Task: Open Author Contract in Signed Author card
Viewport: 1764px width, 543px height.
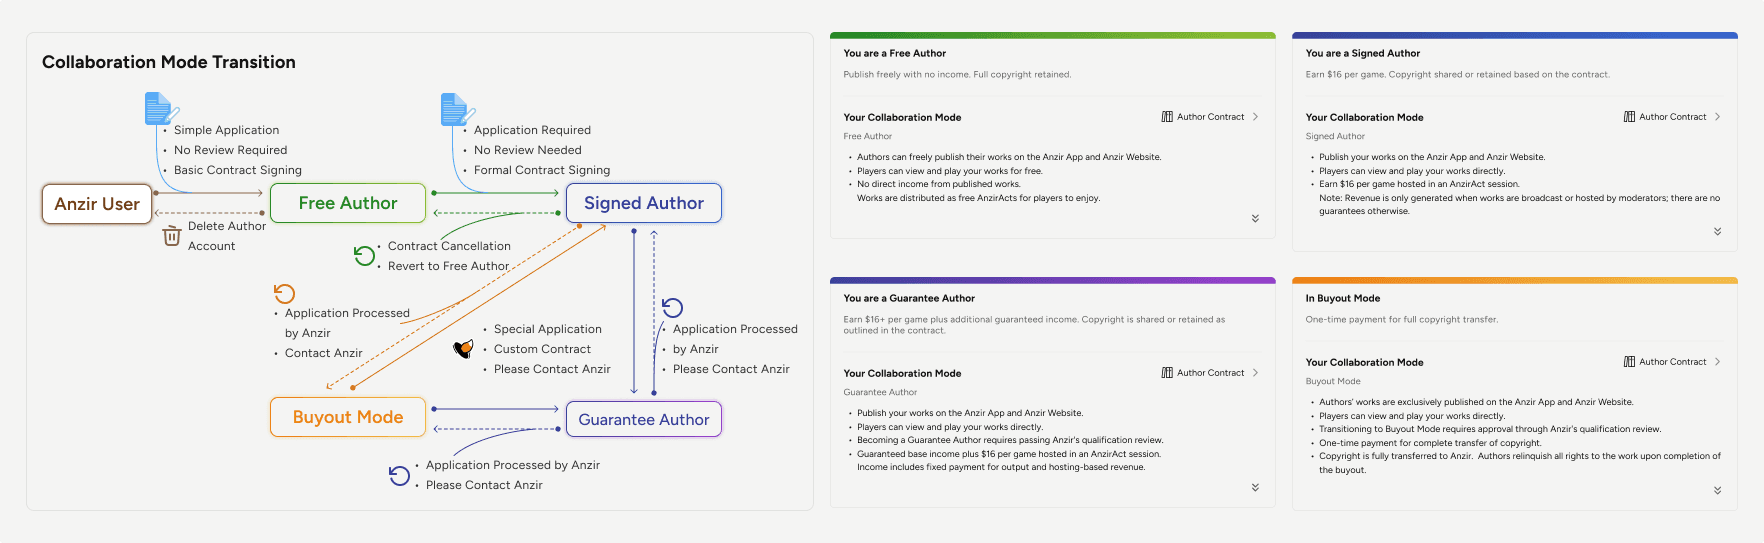Action: [x=1672, y=117]
